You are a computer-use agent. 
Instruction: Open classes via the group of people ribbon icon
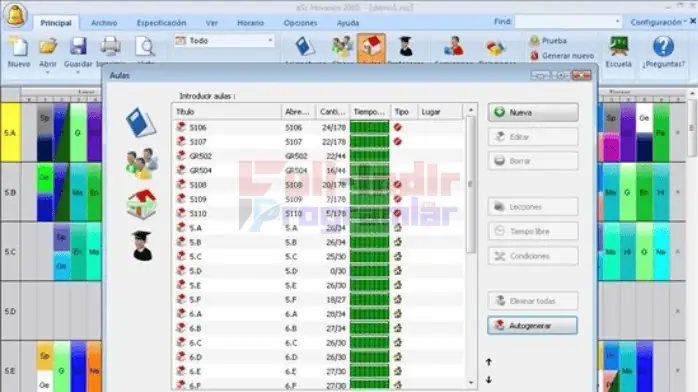tap(342, 46)
